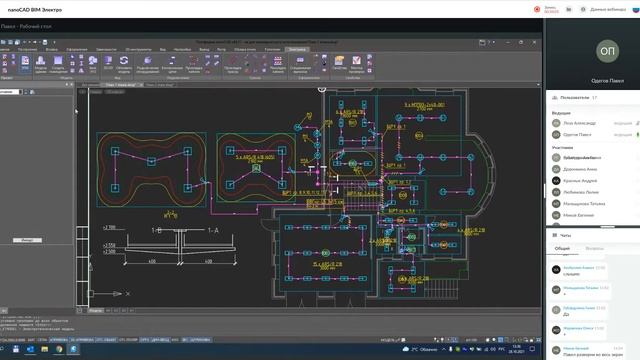Open Модели зданий tool in ribbon
Screen dimensions: 640x360
40,64
